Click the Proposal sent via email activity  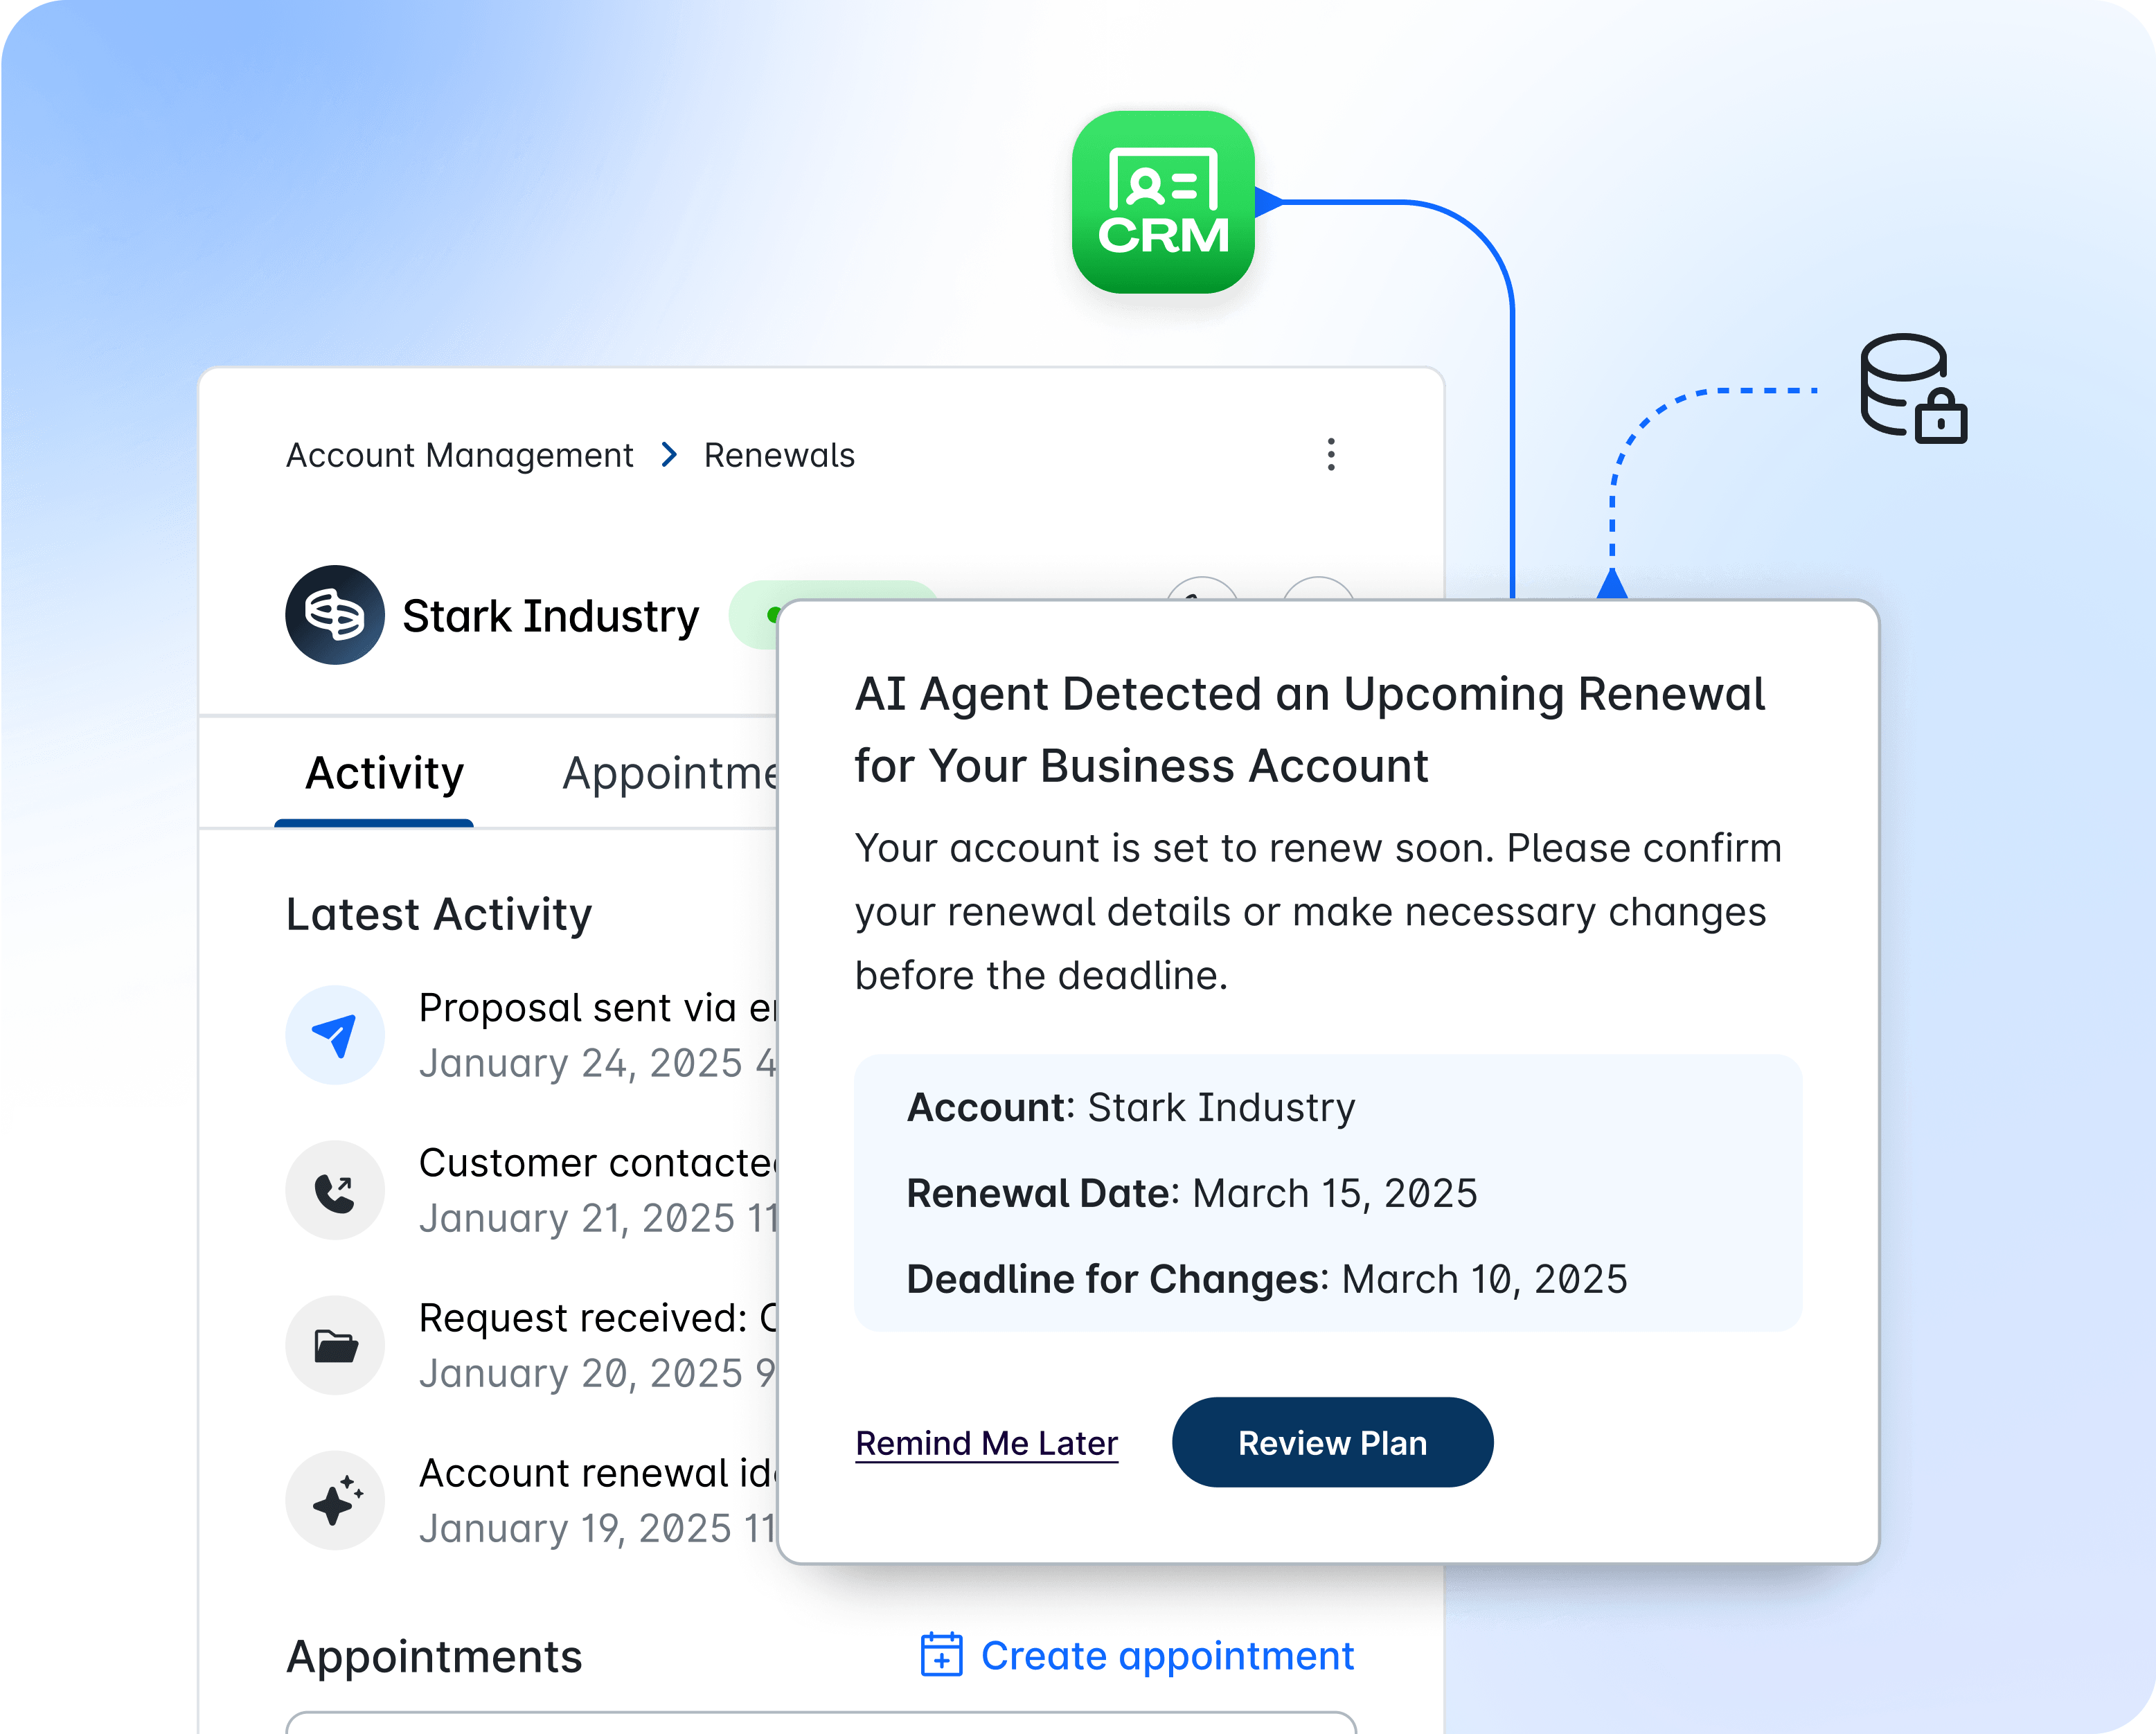(598, 1008)
